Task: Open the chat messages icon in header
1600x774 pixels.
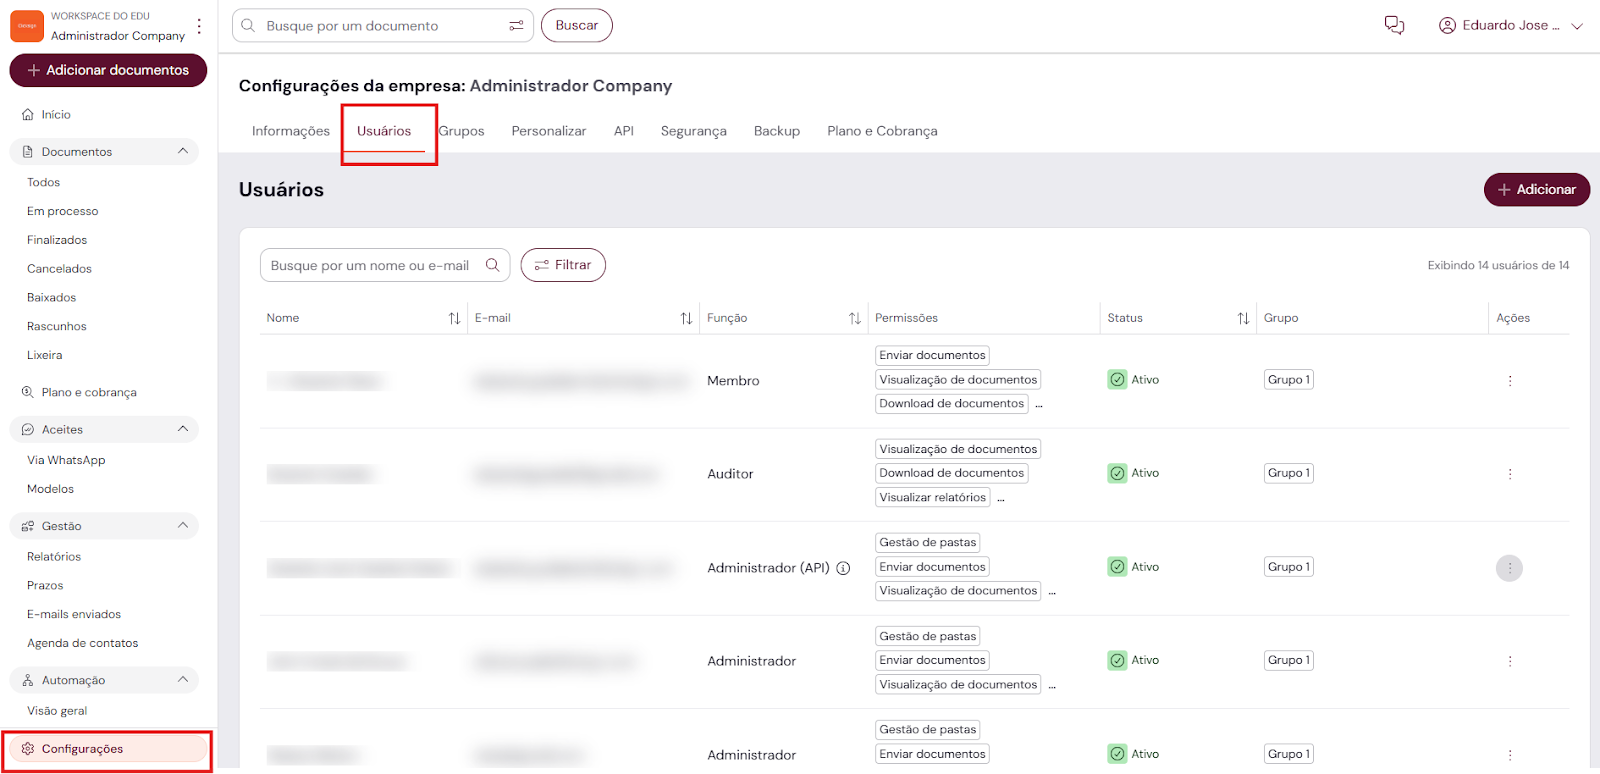Action: click(x=1394, y=25)
